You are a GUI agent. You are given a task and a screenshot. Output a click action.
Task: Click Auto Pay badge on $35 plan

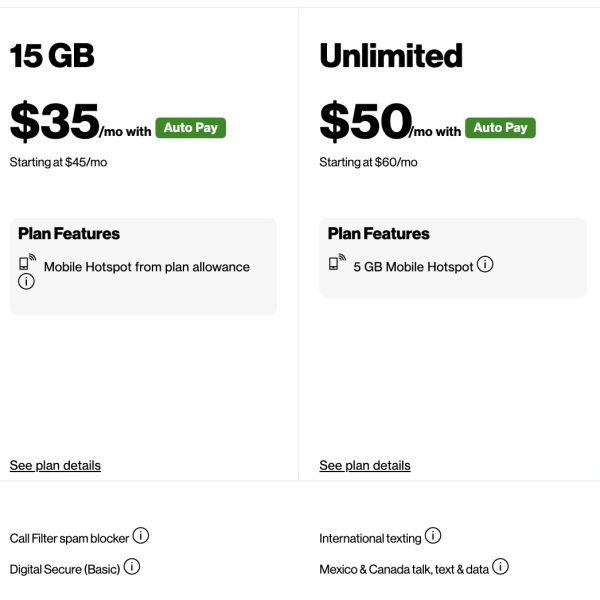[x=190, y=128]
